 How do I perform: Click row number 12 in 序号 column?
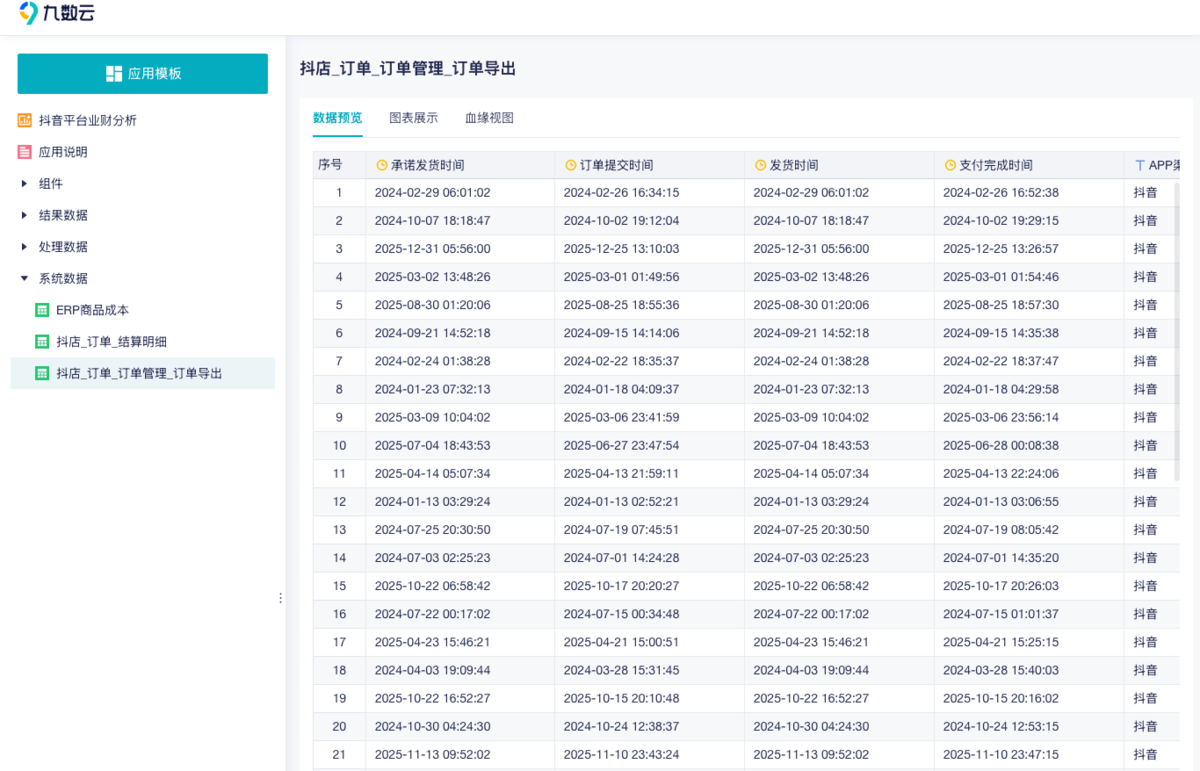click(340, 501)
